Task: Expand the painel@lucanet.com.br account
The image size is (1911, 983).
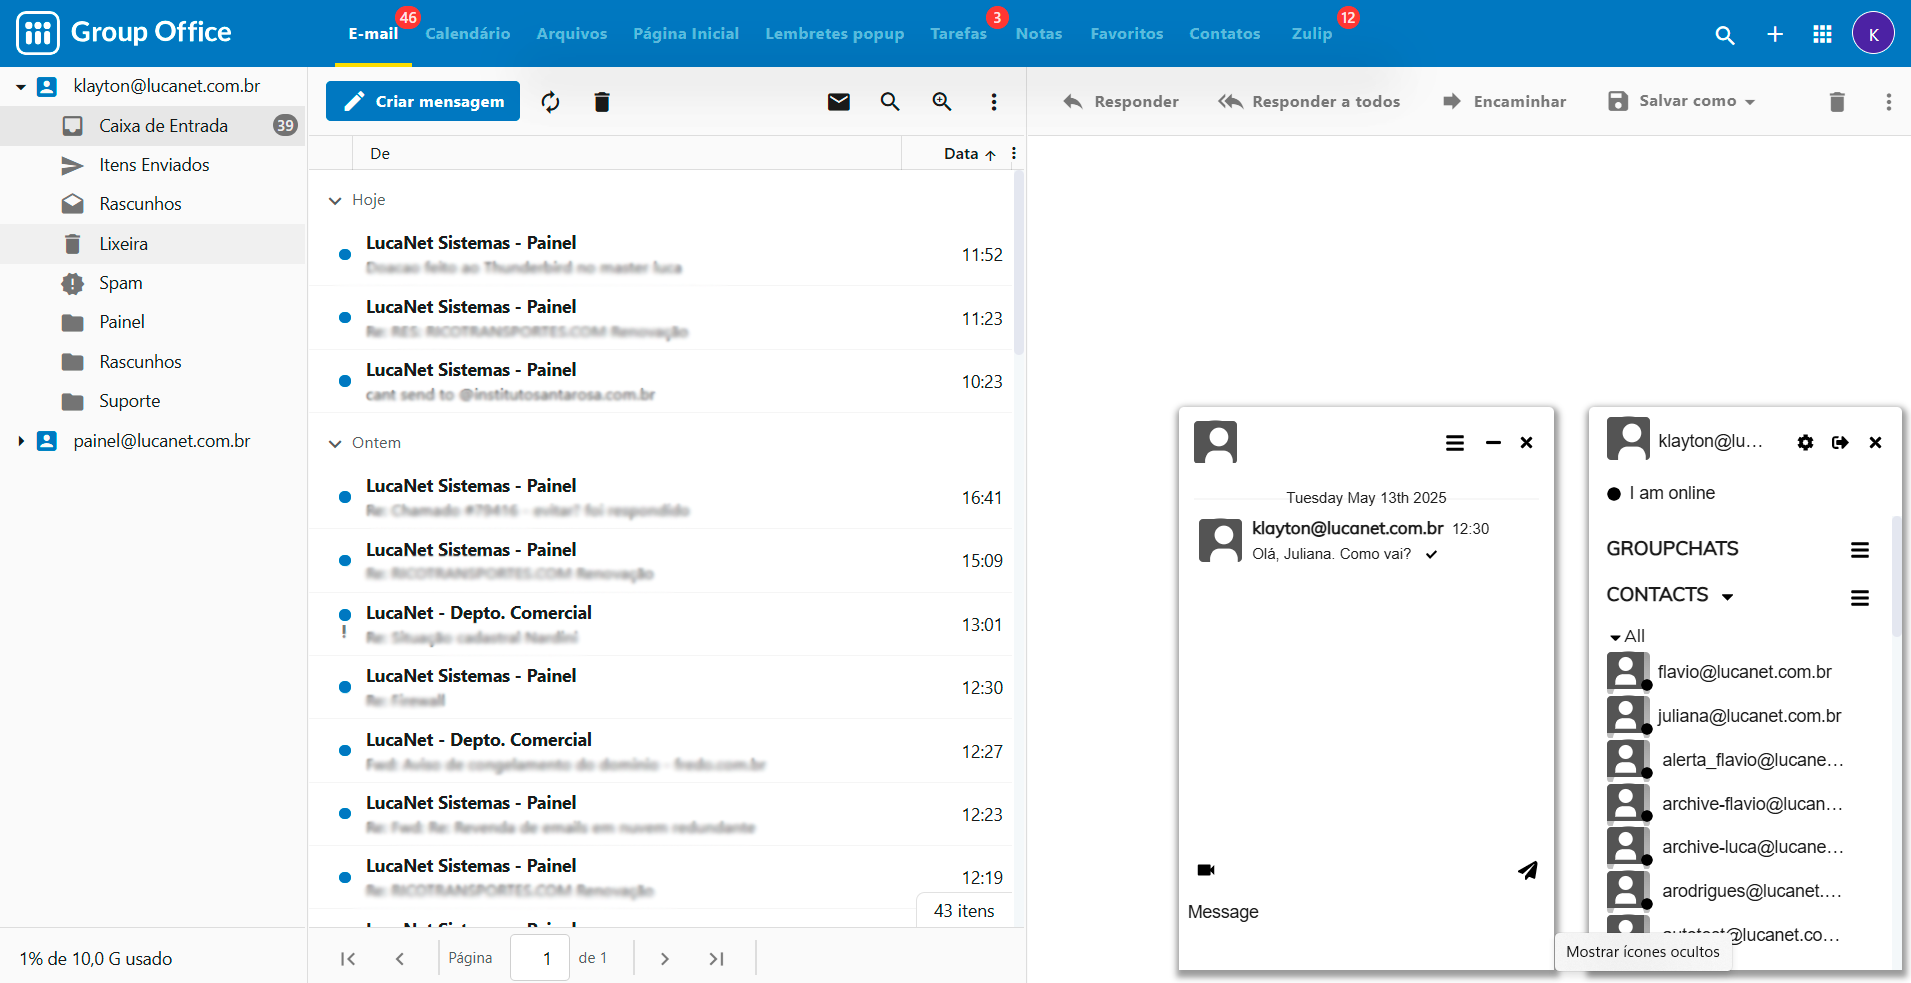Action: tap(21, 441)
